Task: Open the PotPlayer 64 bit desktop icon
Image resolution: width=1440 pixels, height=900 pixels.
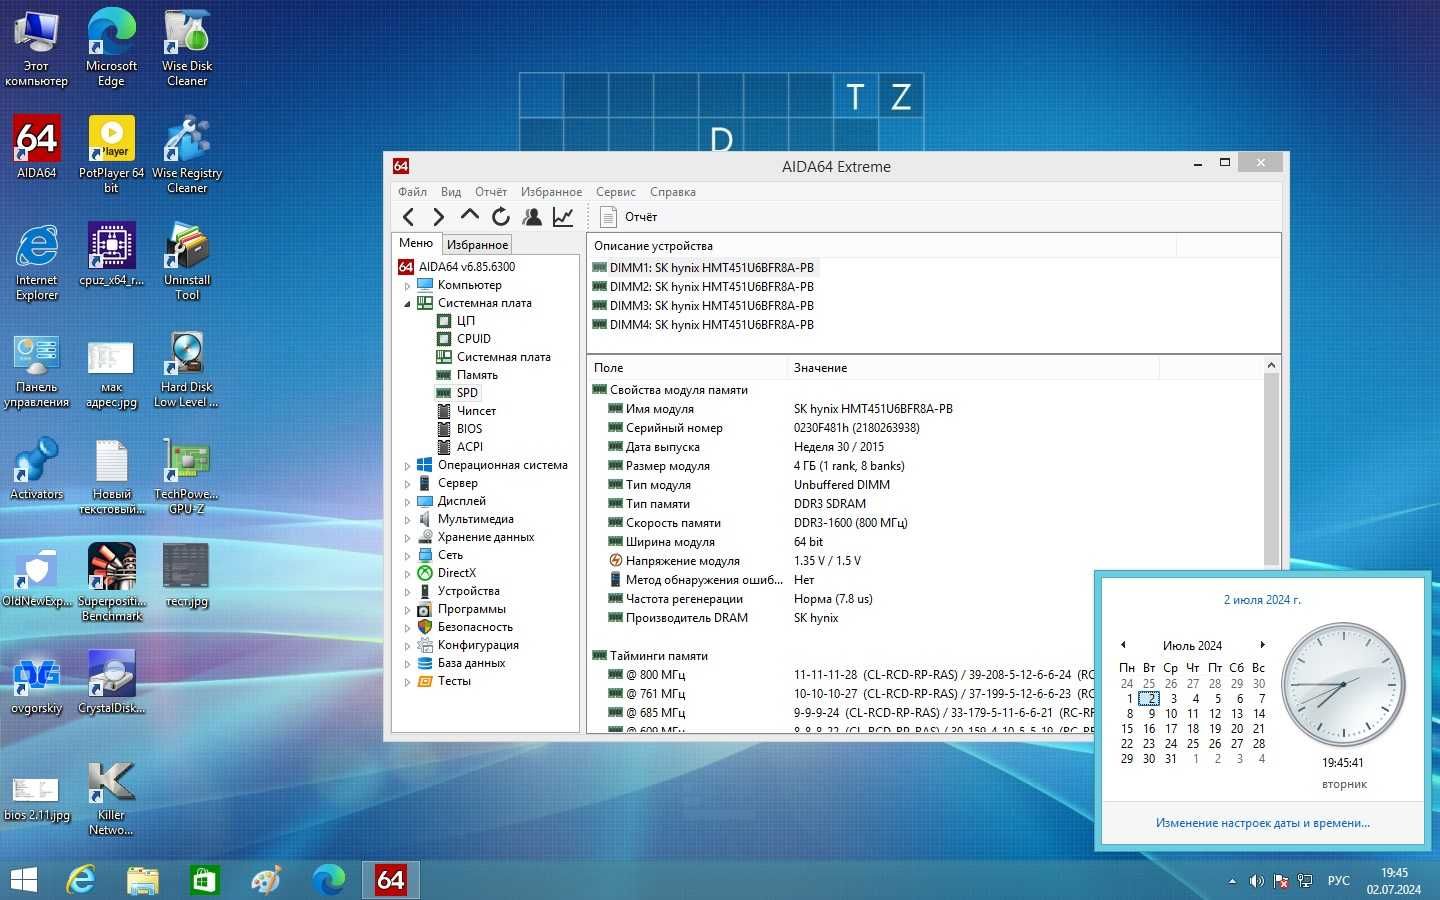Action: [x=111, y=154]
